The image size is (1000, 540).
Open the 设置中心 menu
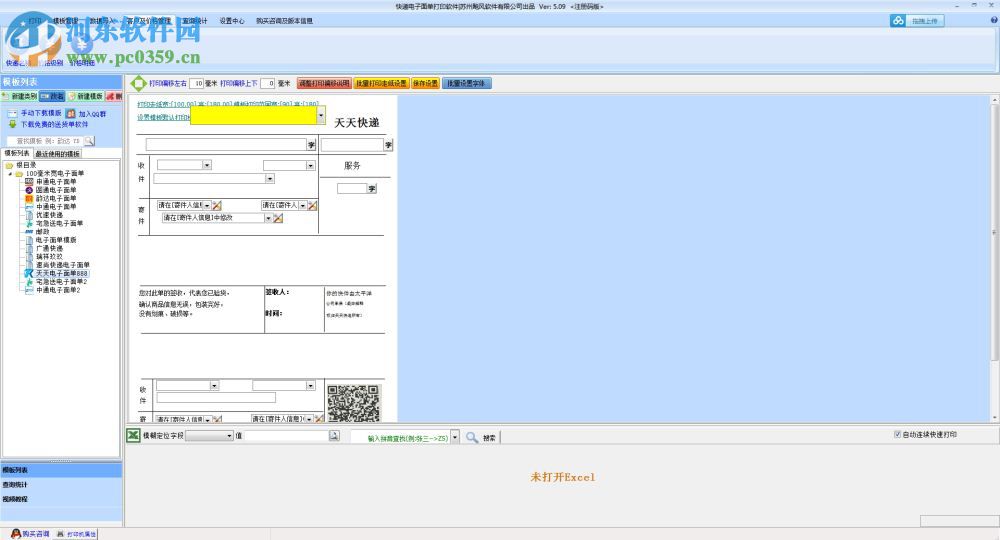click(232, 21)
